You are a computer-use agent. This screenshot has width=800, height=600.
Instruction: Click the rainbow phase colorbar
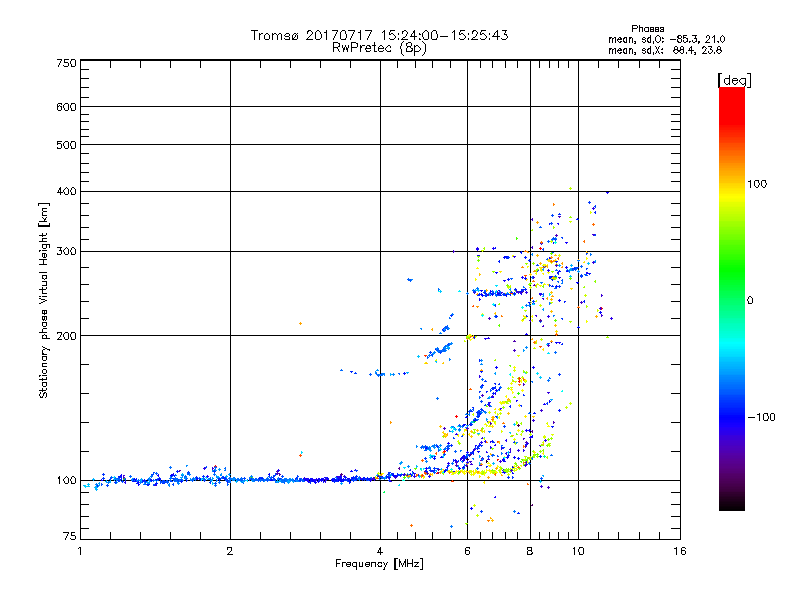732,299
